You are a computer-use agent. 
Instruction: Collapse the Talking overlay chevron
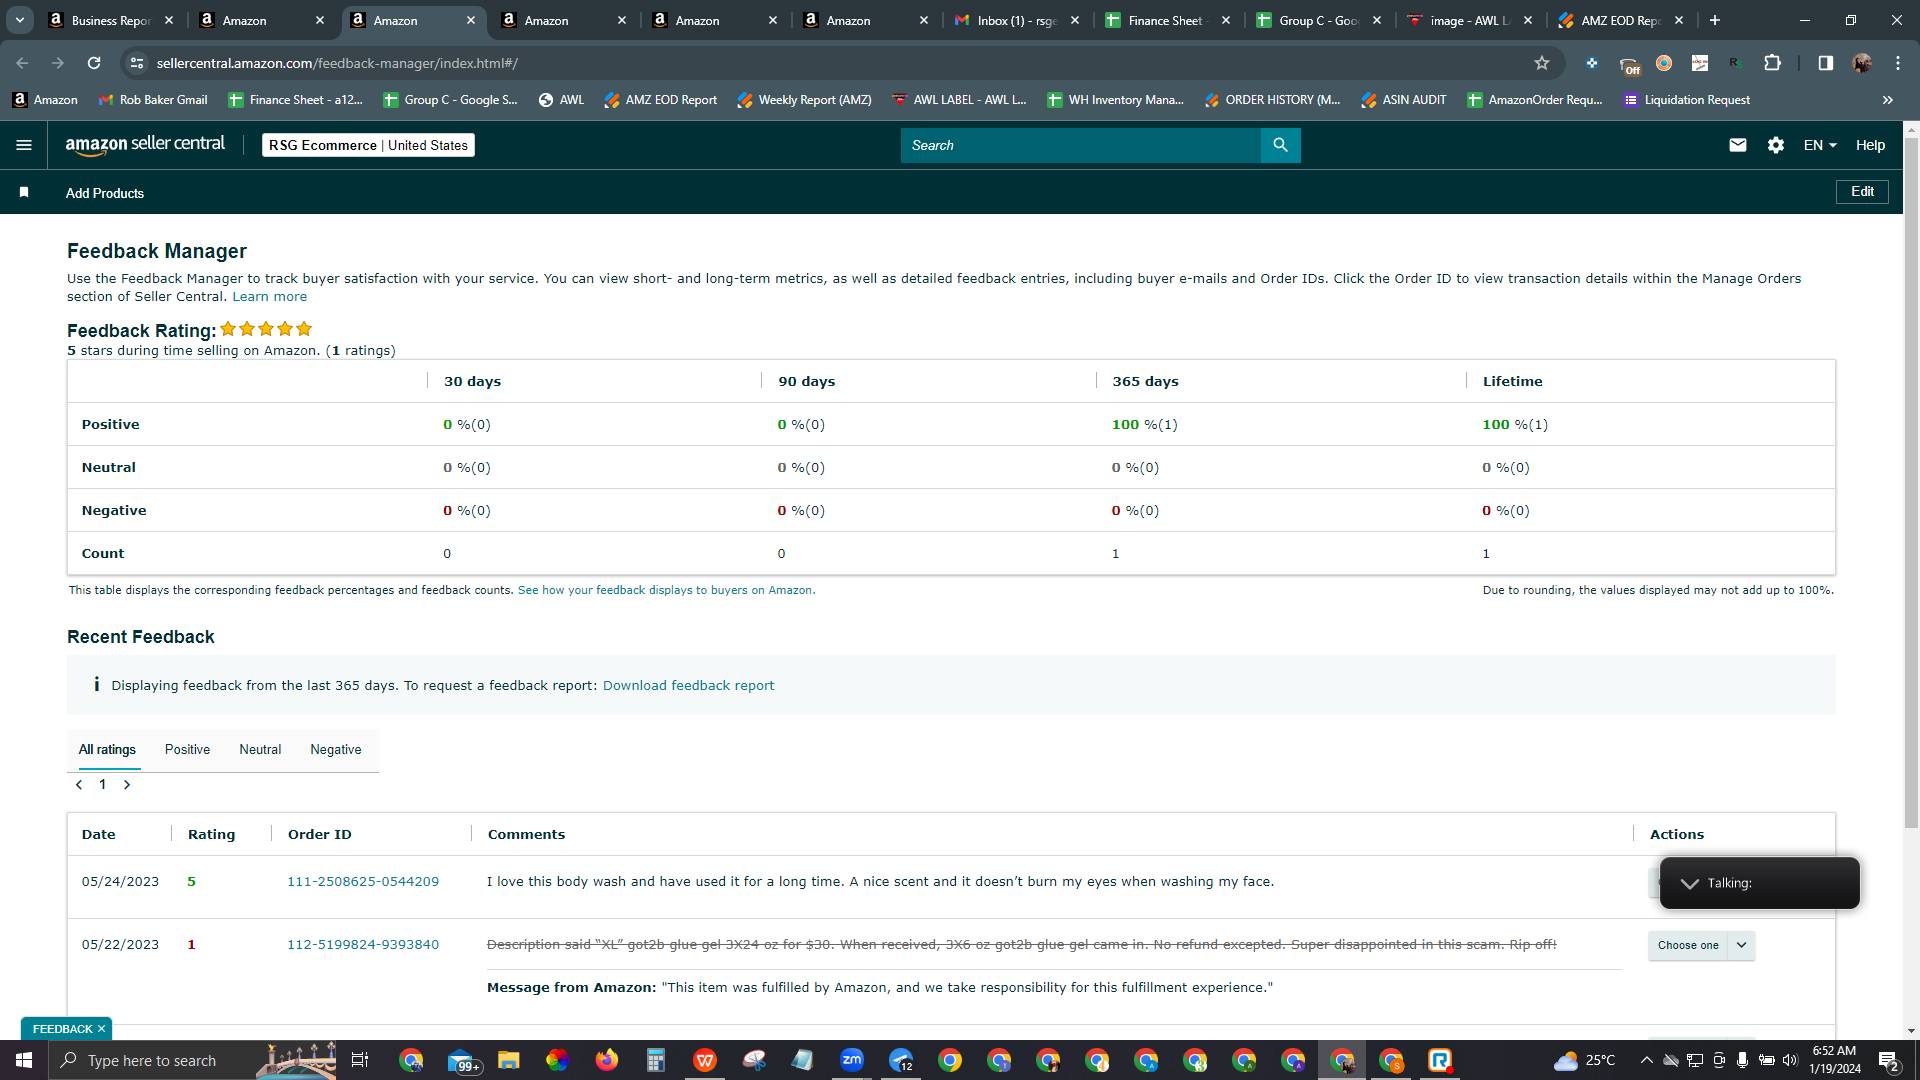pyautogui.click(x=1690, y=883)
